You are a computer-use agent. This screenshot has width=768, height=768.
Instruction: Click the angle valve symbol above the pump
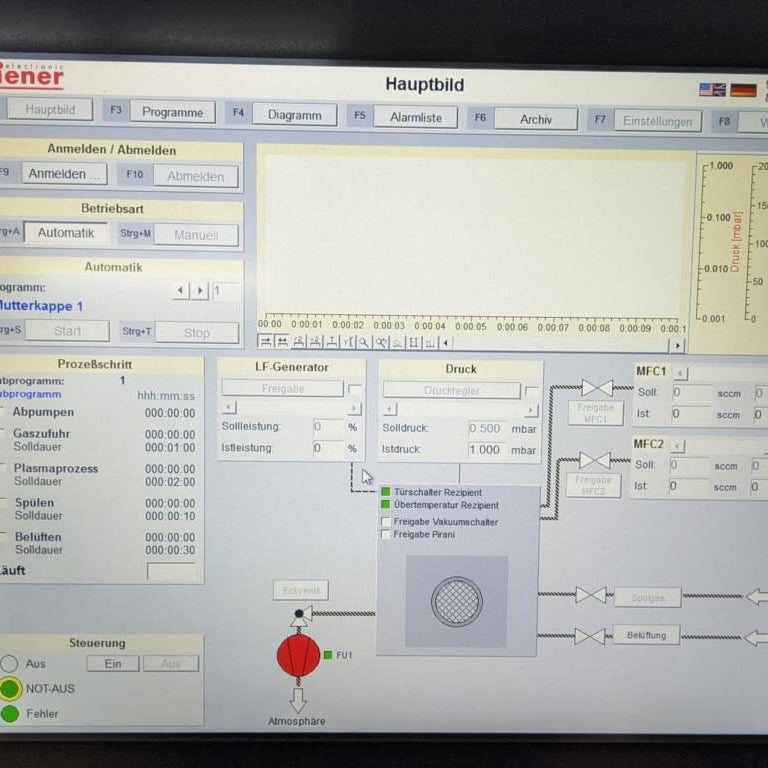coord(301,617)
